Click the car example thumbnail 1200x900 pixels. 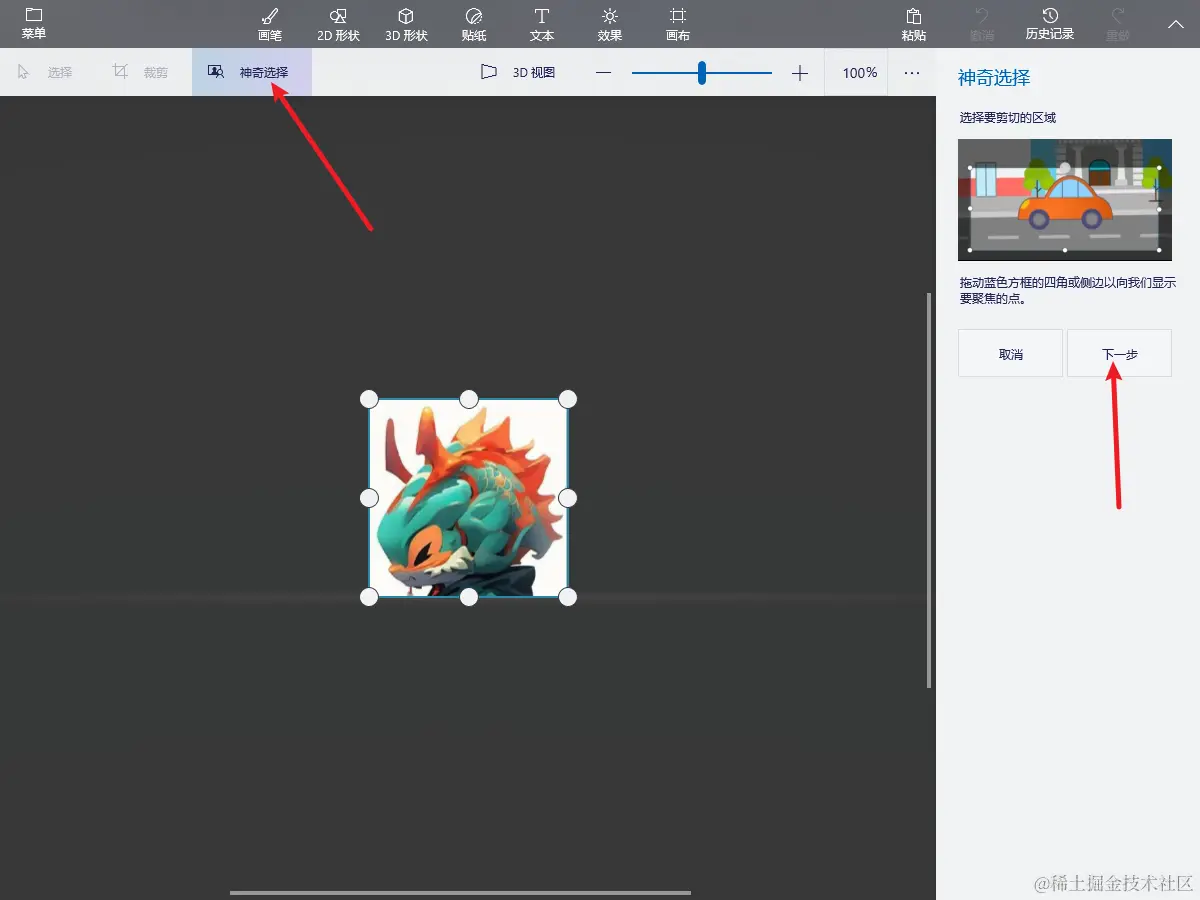(x=1064, y=200)
